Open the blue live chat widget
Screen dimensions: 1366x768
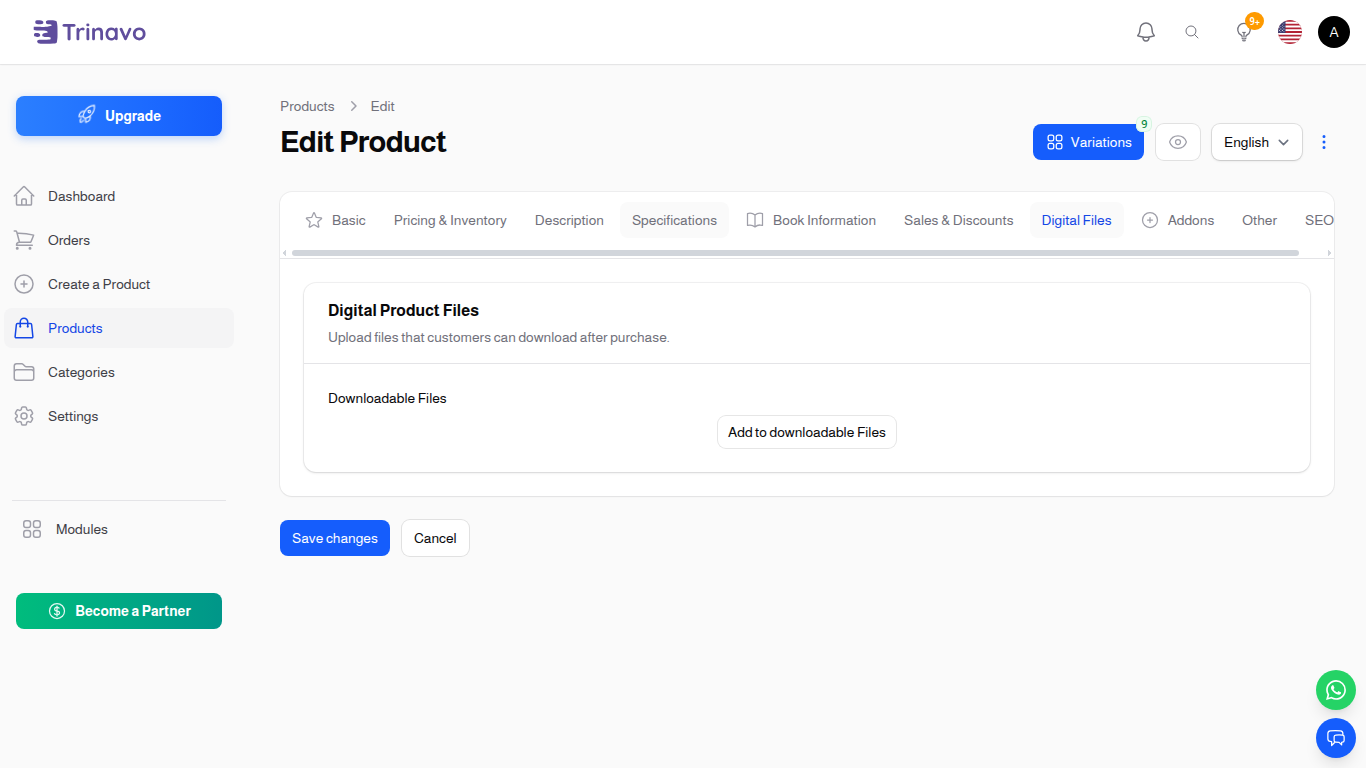coord(1336,738)
